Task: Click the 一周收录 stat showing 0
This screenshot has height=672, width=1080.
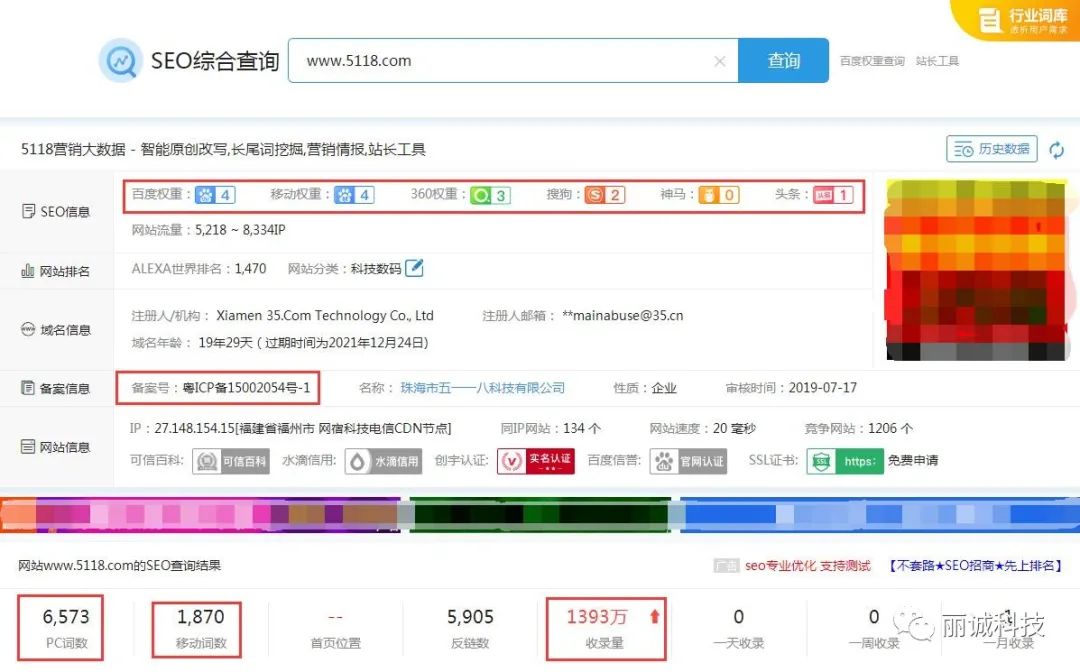Action: (874, 628)
